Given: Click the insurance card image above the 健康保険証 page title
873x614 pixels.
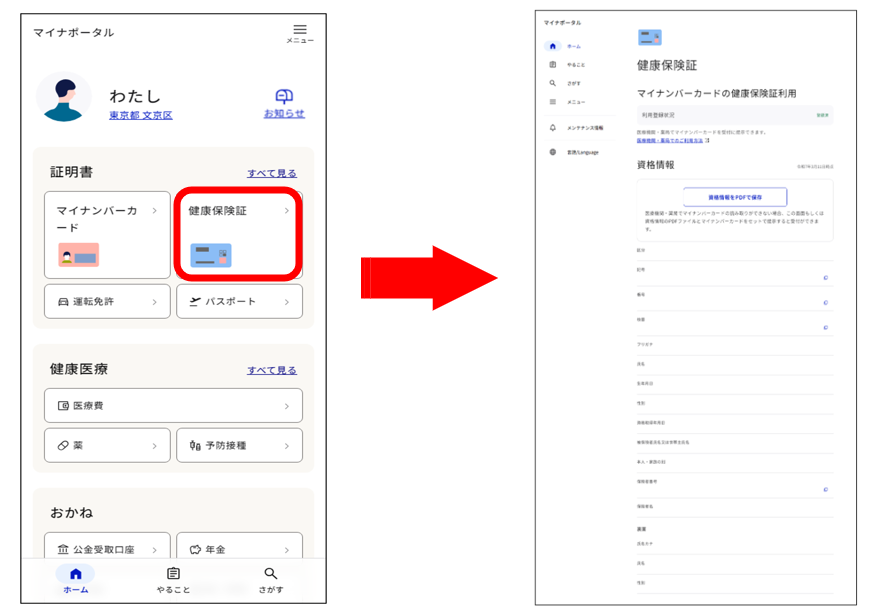Looking at the screenshot, I should point(650,37).
